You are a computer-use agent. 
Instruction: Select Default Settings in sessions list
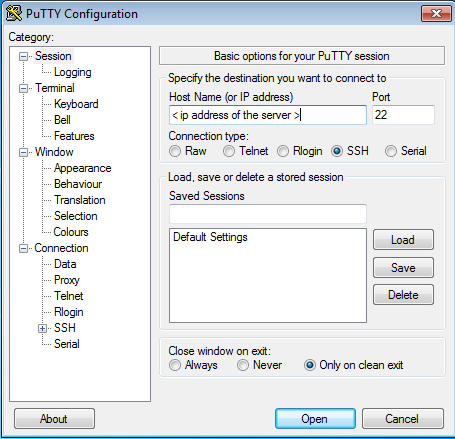pos(210,237)
